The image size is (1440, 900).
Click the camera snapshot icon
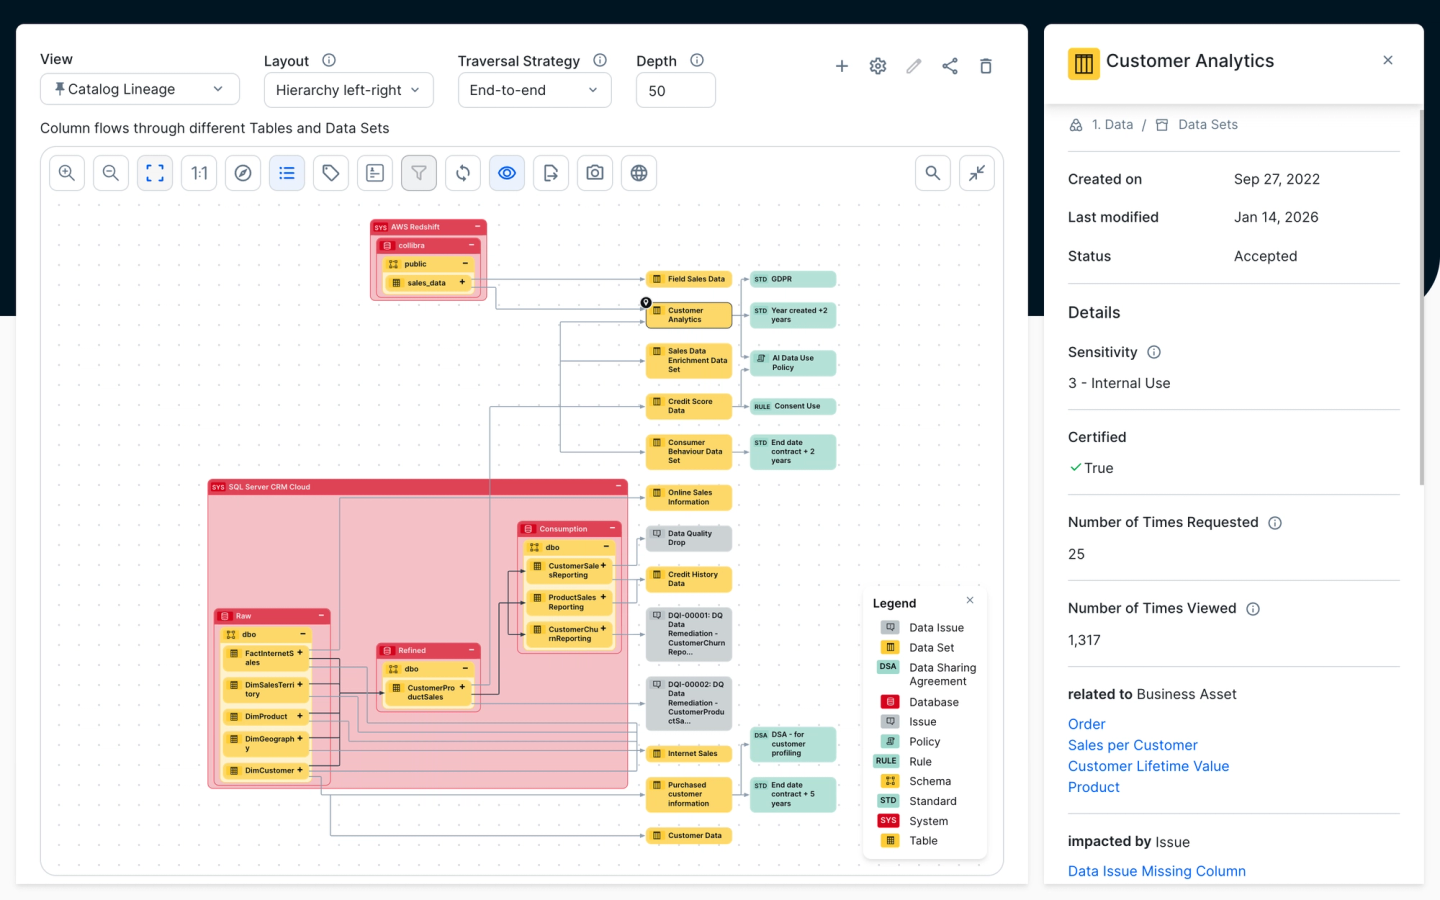coord(595,173)
